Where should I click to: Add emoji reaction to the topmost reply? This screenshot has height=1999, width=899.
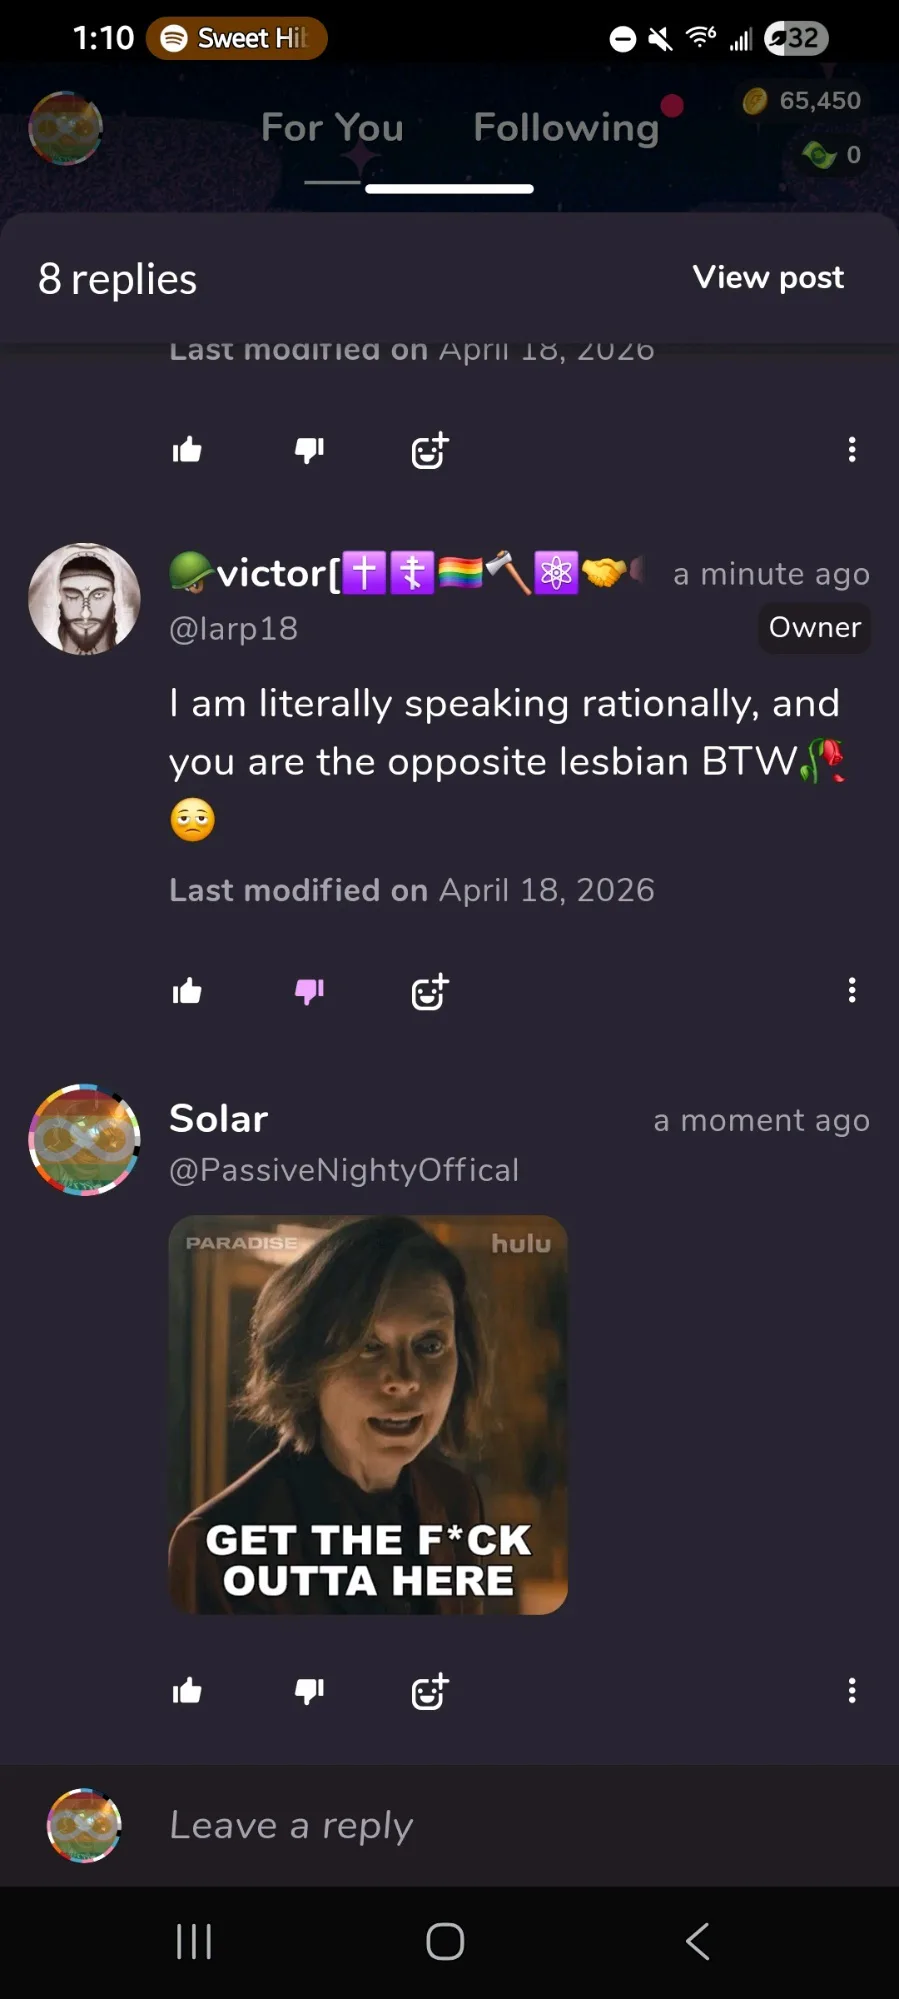click(x=430, y=451)
